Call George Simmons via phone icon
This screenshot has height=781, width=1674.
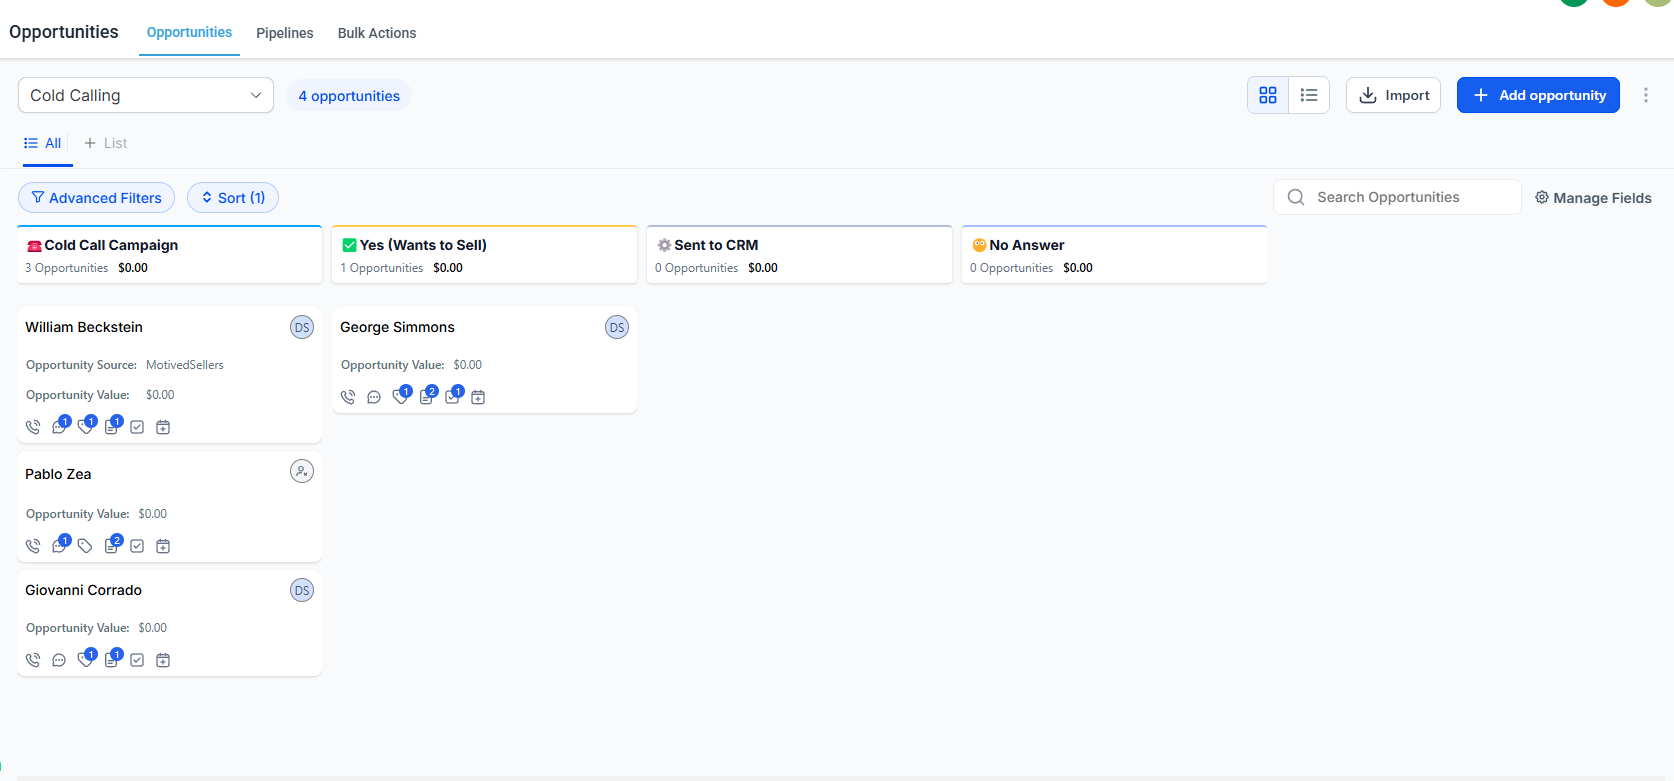(x=348, y=397)
